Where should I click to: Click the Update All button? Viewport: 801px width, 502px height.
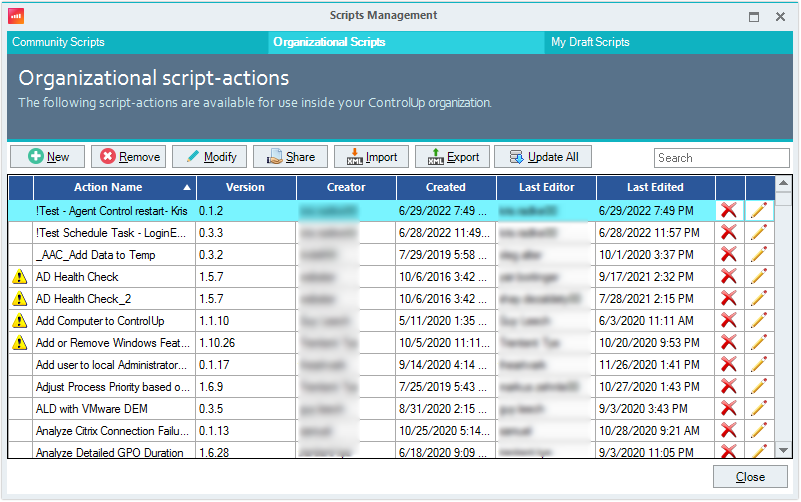543,156
